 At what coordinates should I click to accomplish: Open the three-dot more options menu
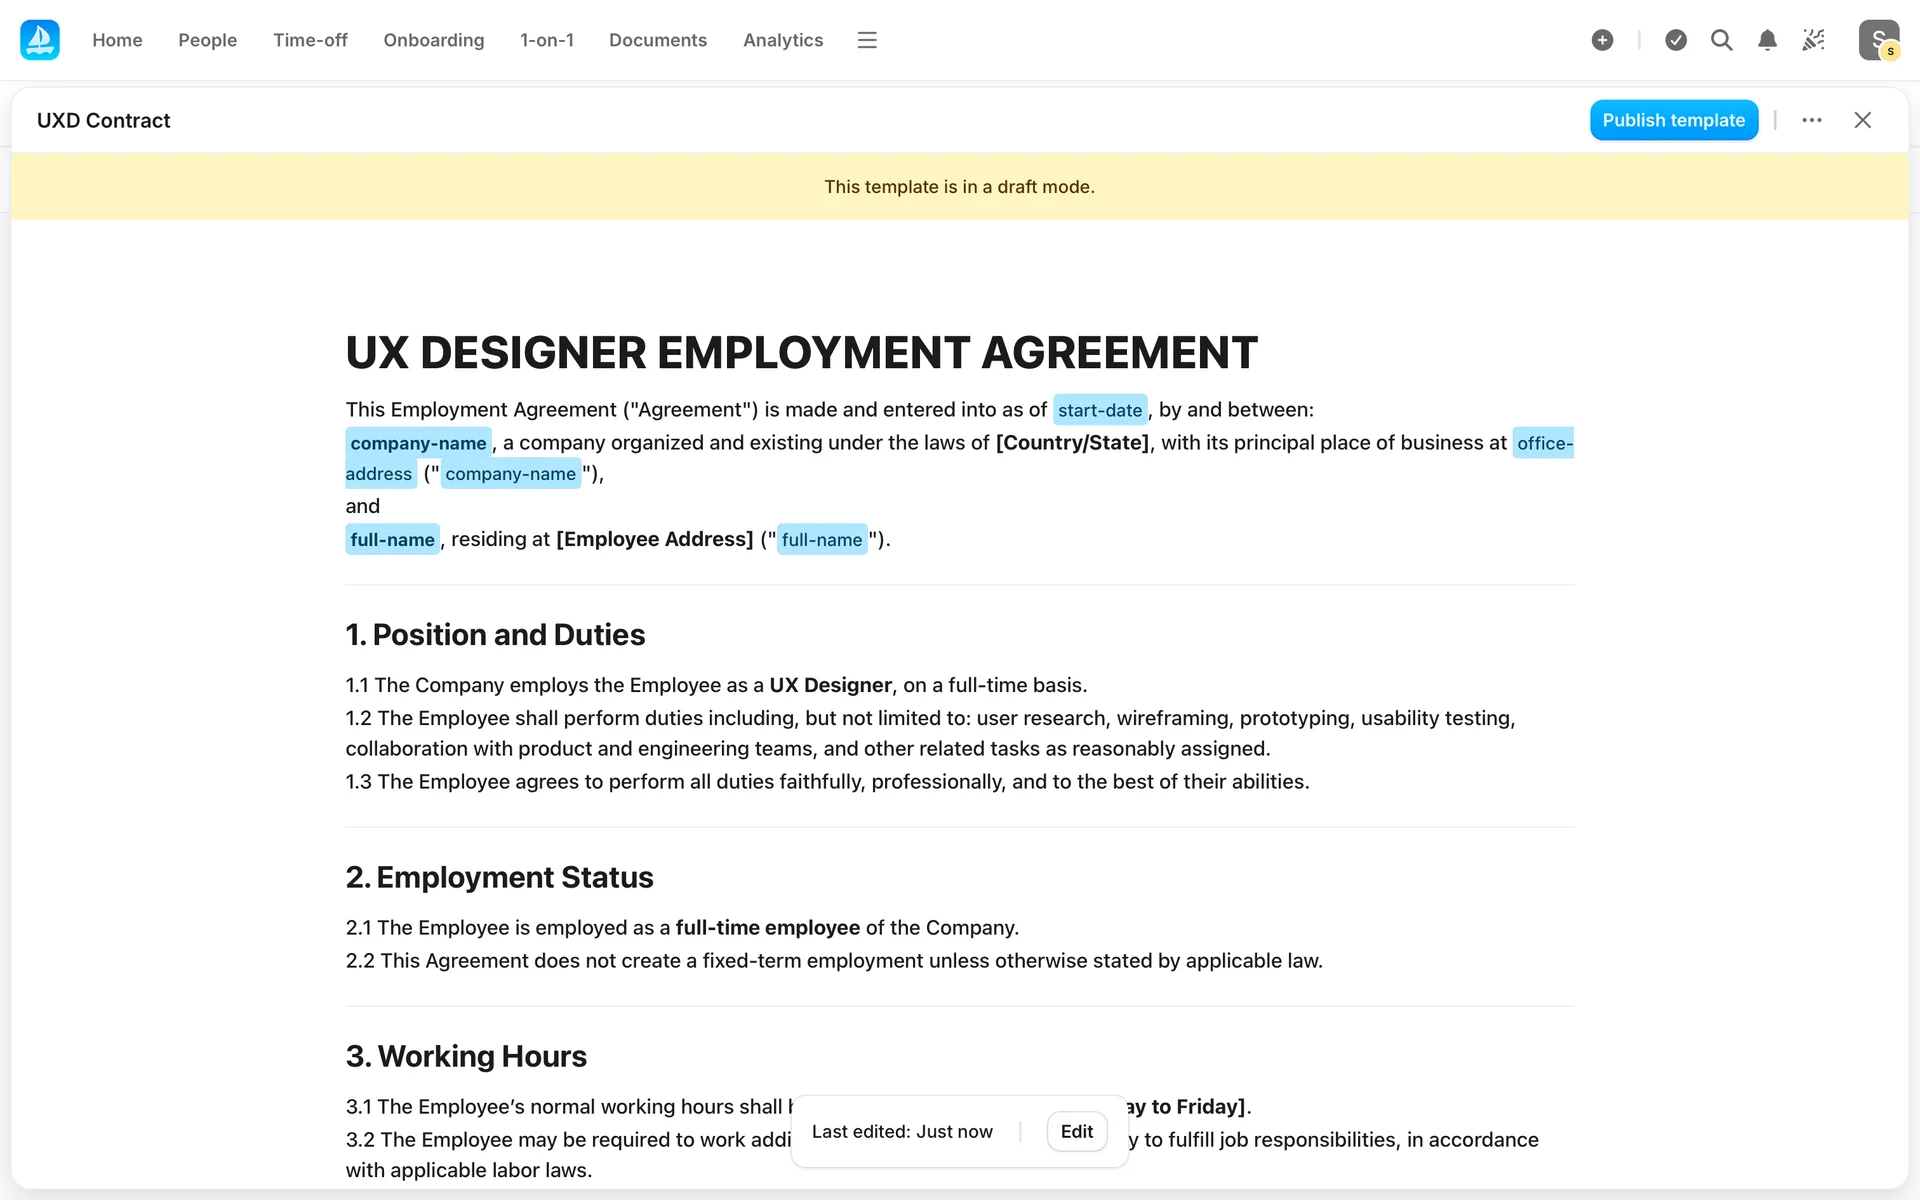(x=1811, y=120)
